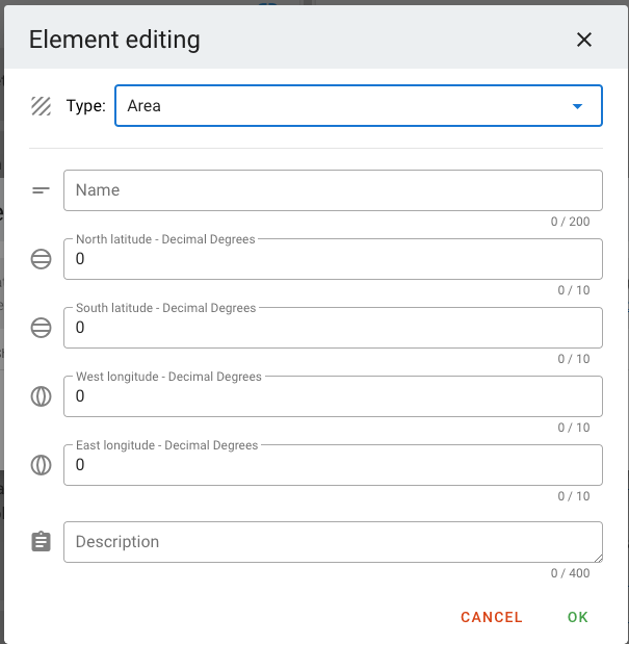
Task: Click the East longitude globe icon
Action: click(41, 465)
